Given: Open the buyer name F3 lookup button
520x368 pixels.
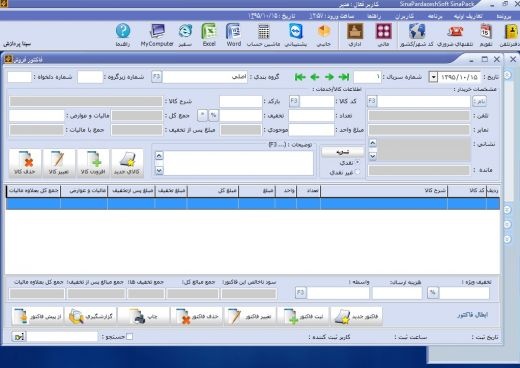Looking at the screenshot, I should point(372,101).
